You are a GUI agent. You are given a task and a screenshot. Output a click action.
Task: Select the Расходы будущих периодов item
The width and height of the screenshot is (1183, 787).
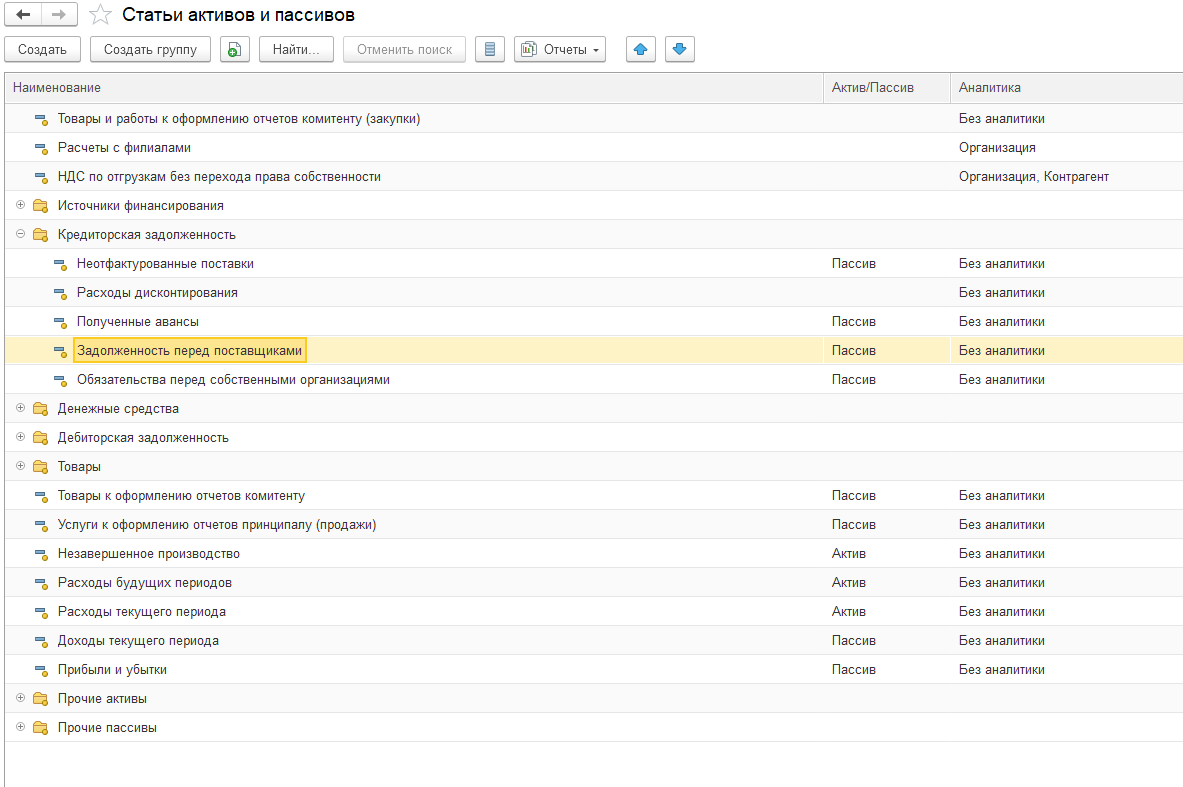(x=145, y=583)
